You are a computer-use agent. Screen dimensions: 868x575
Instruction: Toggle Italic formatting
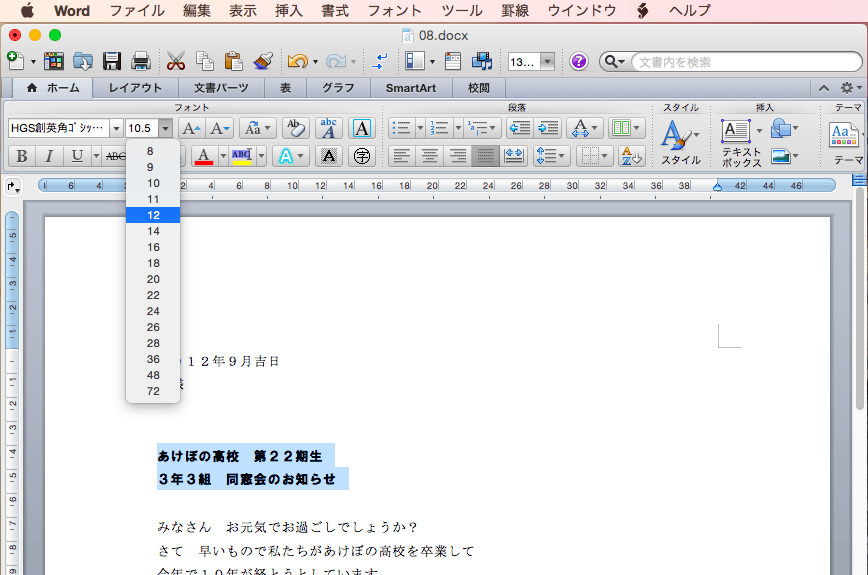[x=49, y=156]
